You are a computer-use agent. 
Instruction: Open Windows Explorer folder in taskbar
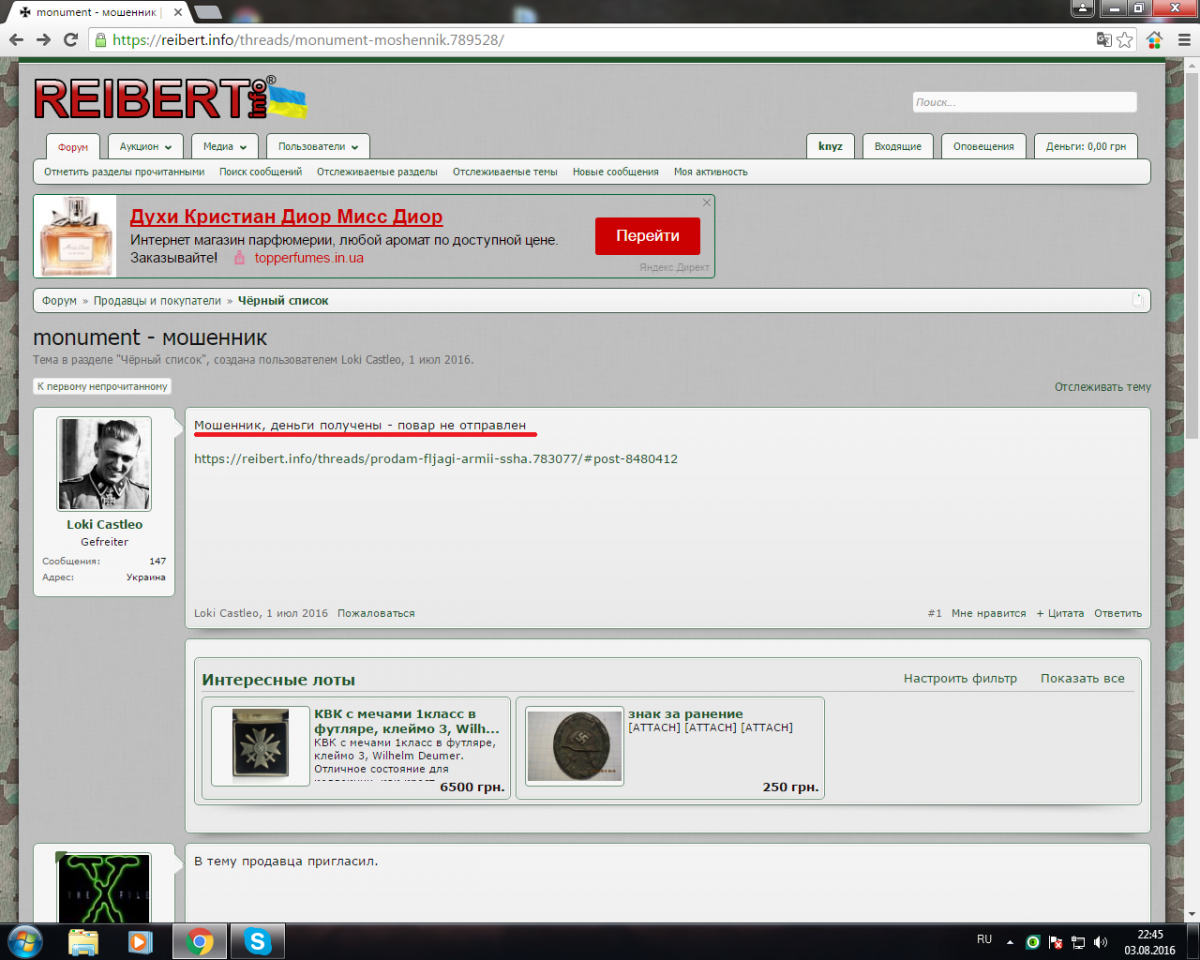pyautogui.click(x=84, y=941)
